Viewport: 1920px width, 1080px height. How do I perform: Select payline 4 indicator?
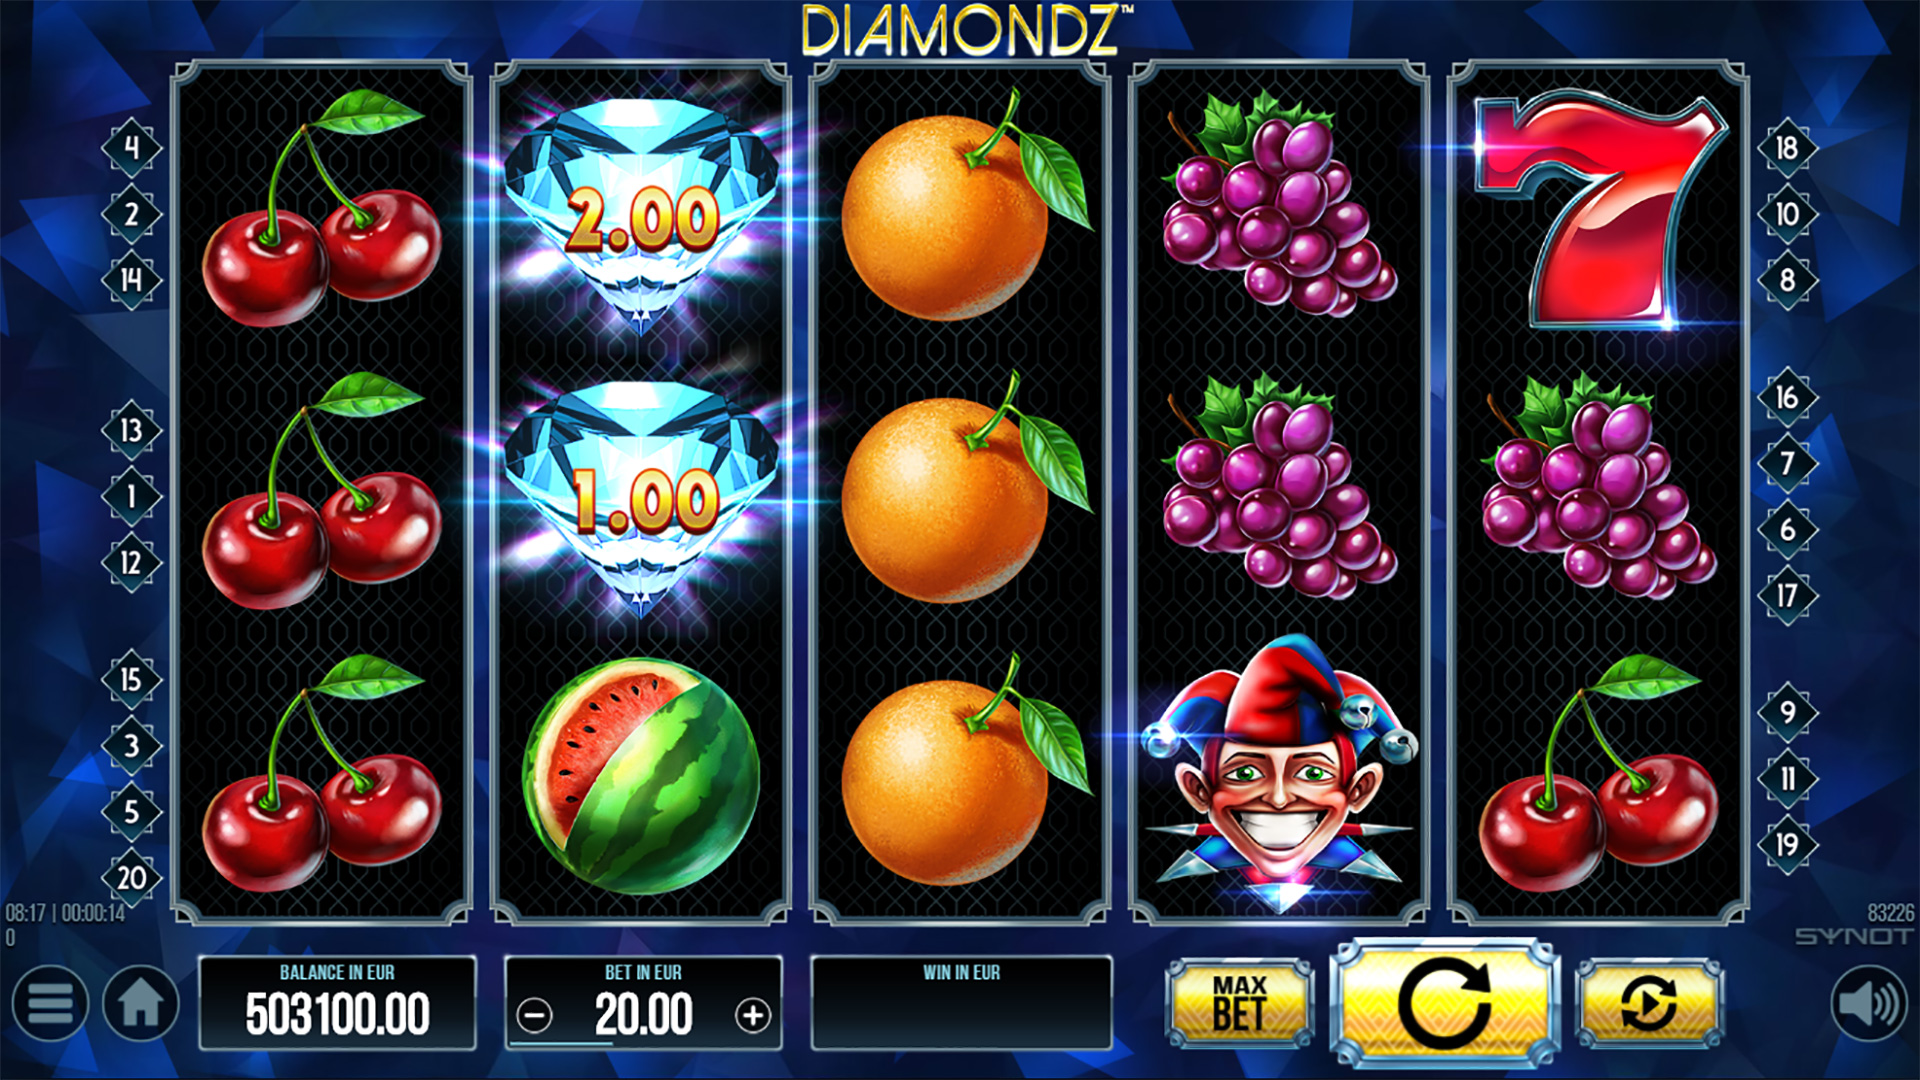point(131,148)
